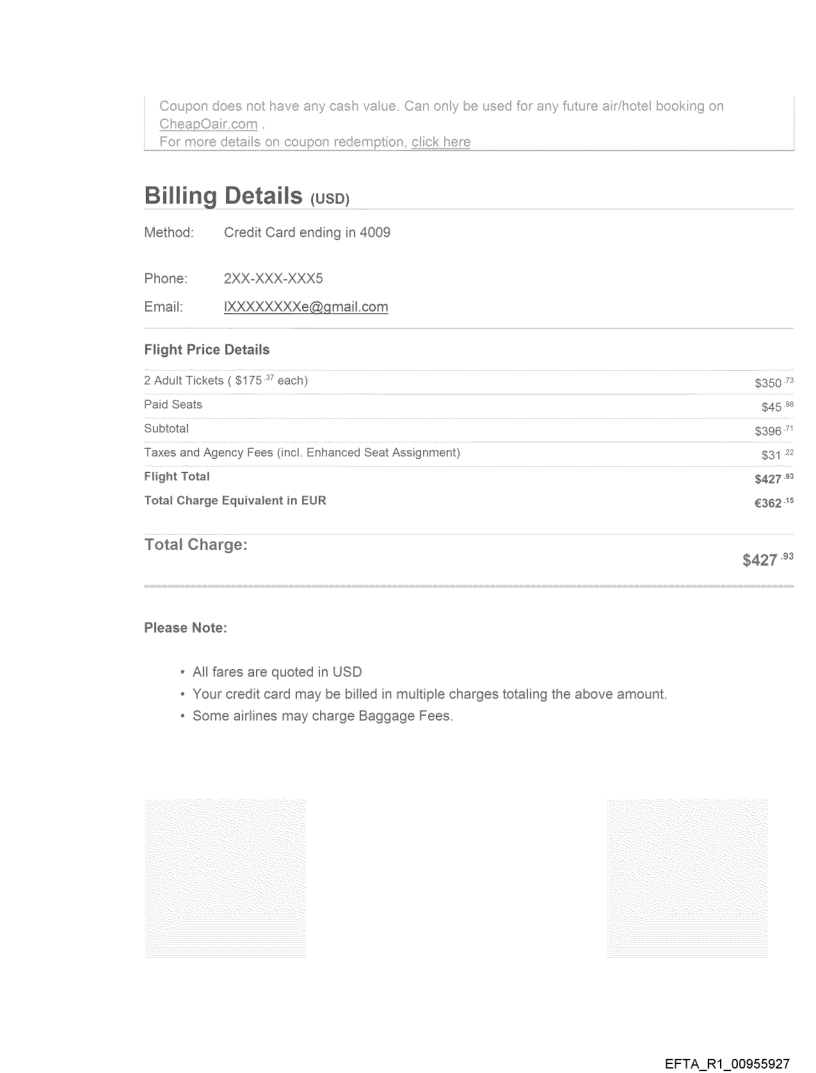This screenshot has height=1073, width=816.
Task: Click the Flight Price Details heading
Action: (206, 350)
